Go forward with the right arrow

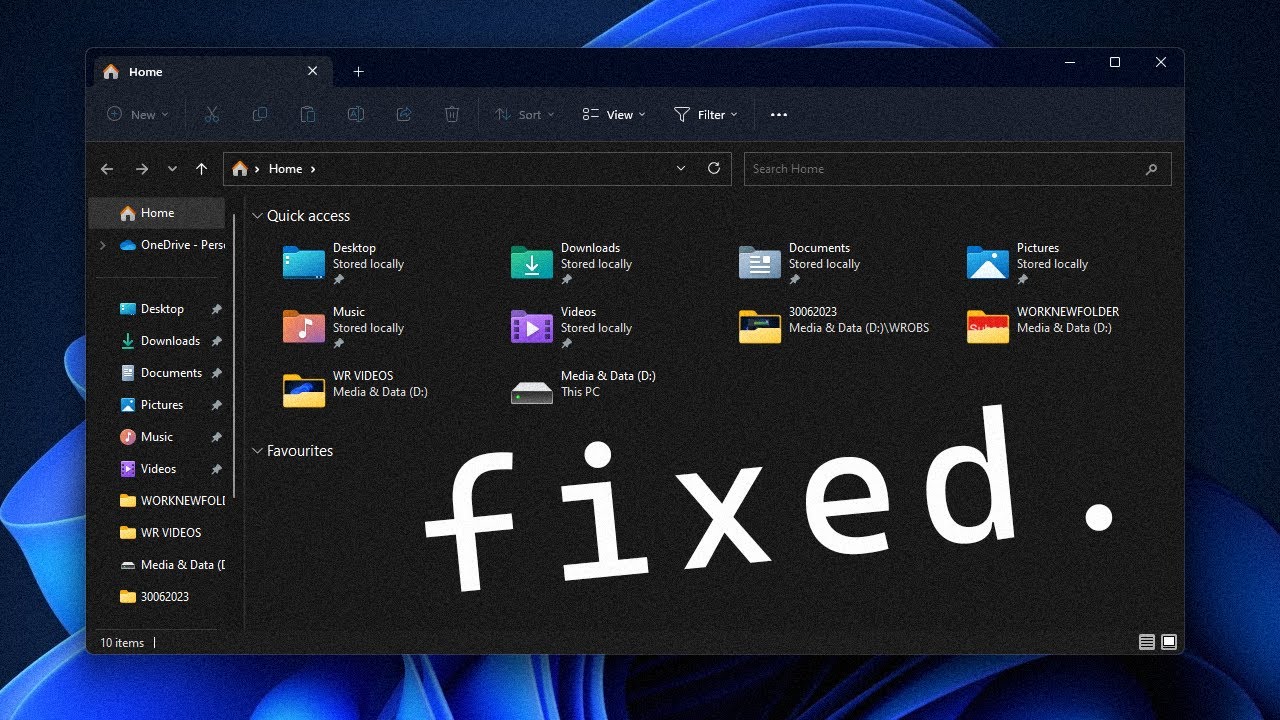click(141, 169)
